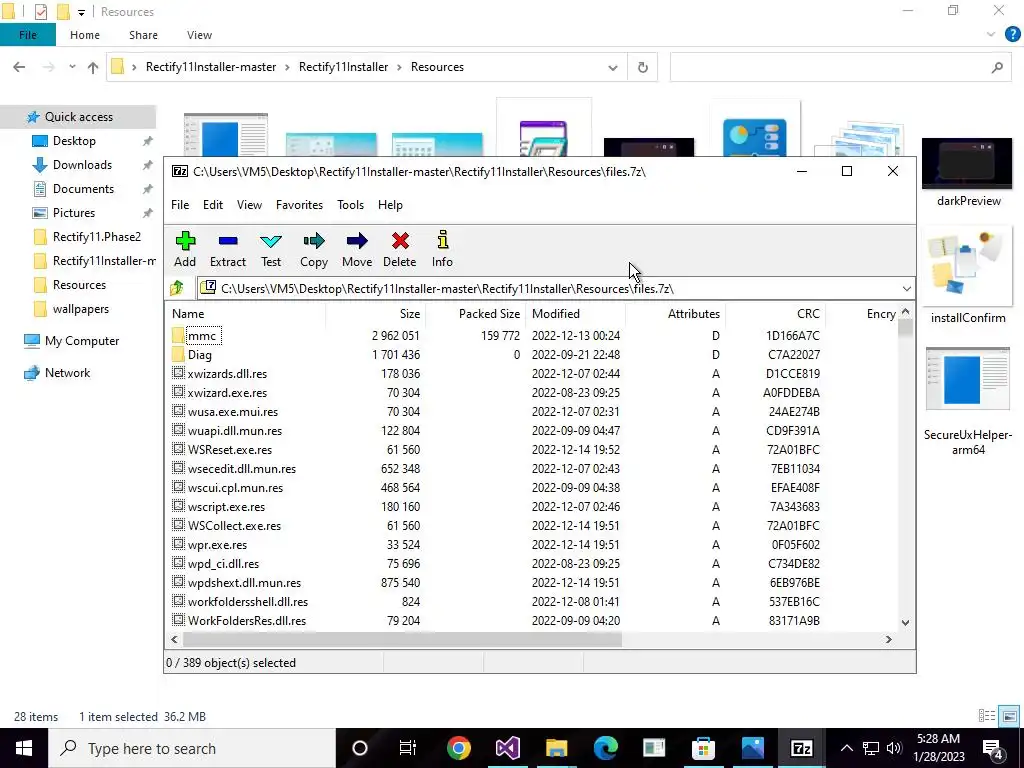Click the Photos app taskbar icon
This screenshot has width=1024, height=768.
[x=752, y=748]
